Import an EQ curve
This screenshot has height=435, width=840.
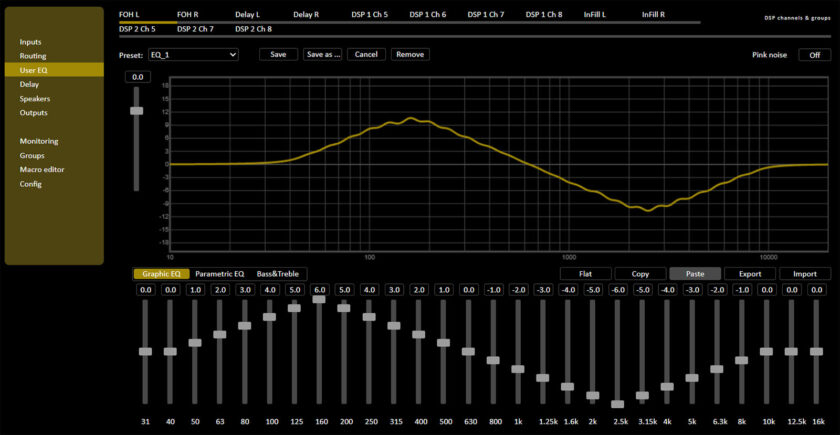coord(804,273)
